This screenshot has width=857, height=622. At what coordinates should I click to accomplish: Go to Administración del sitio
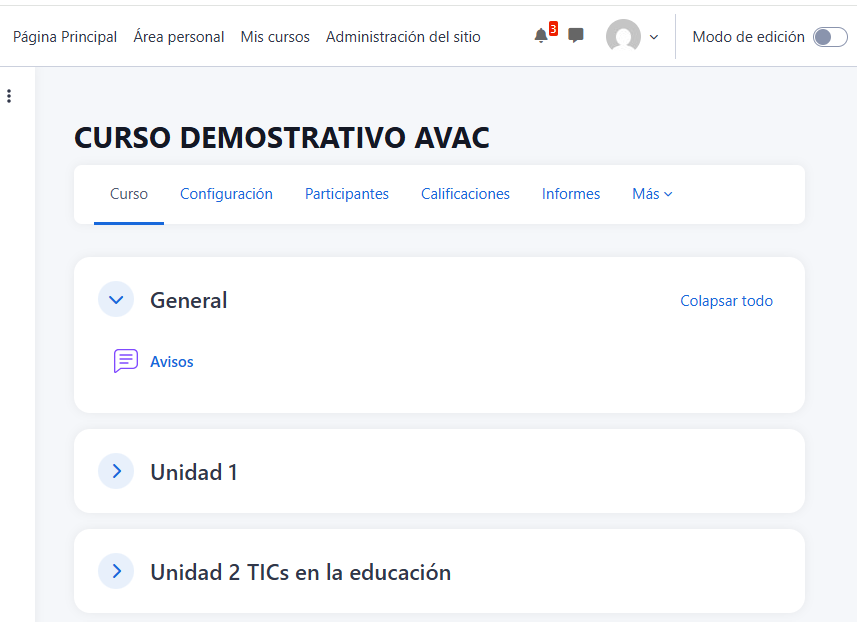[x=403, y=37]
